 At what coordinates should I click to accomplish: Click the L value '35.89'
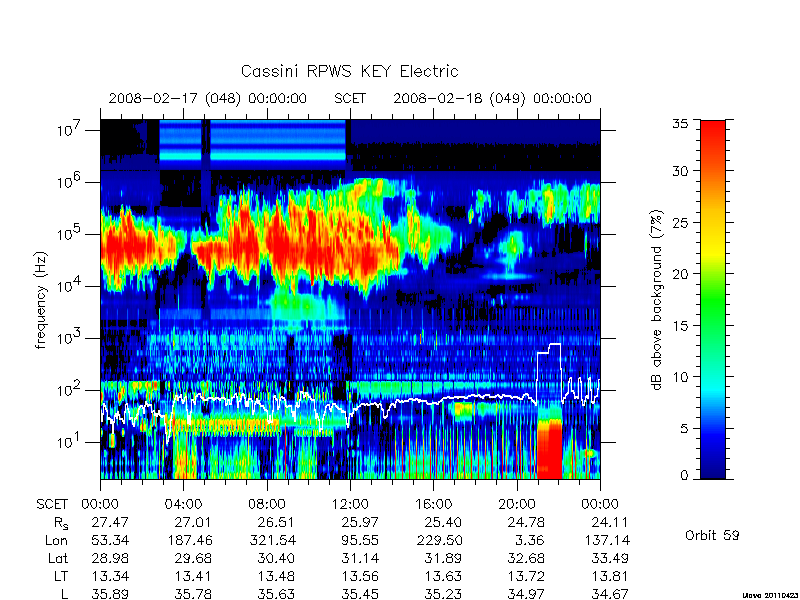110,594
